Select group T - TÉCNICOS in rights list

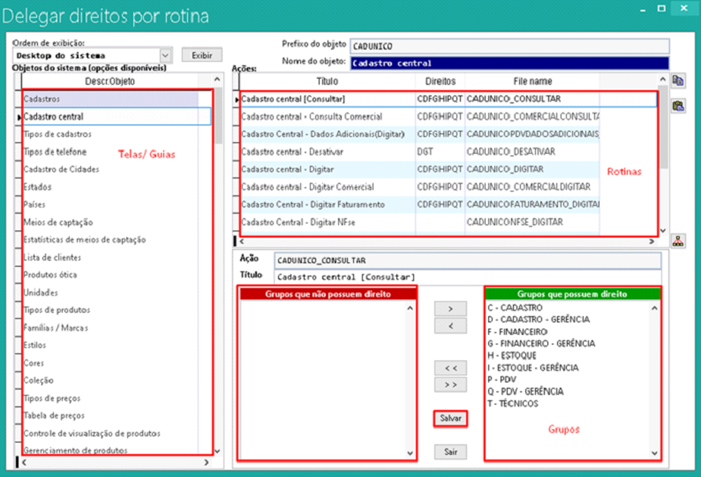point(515,403)
